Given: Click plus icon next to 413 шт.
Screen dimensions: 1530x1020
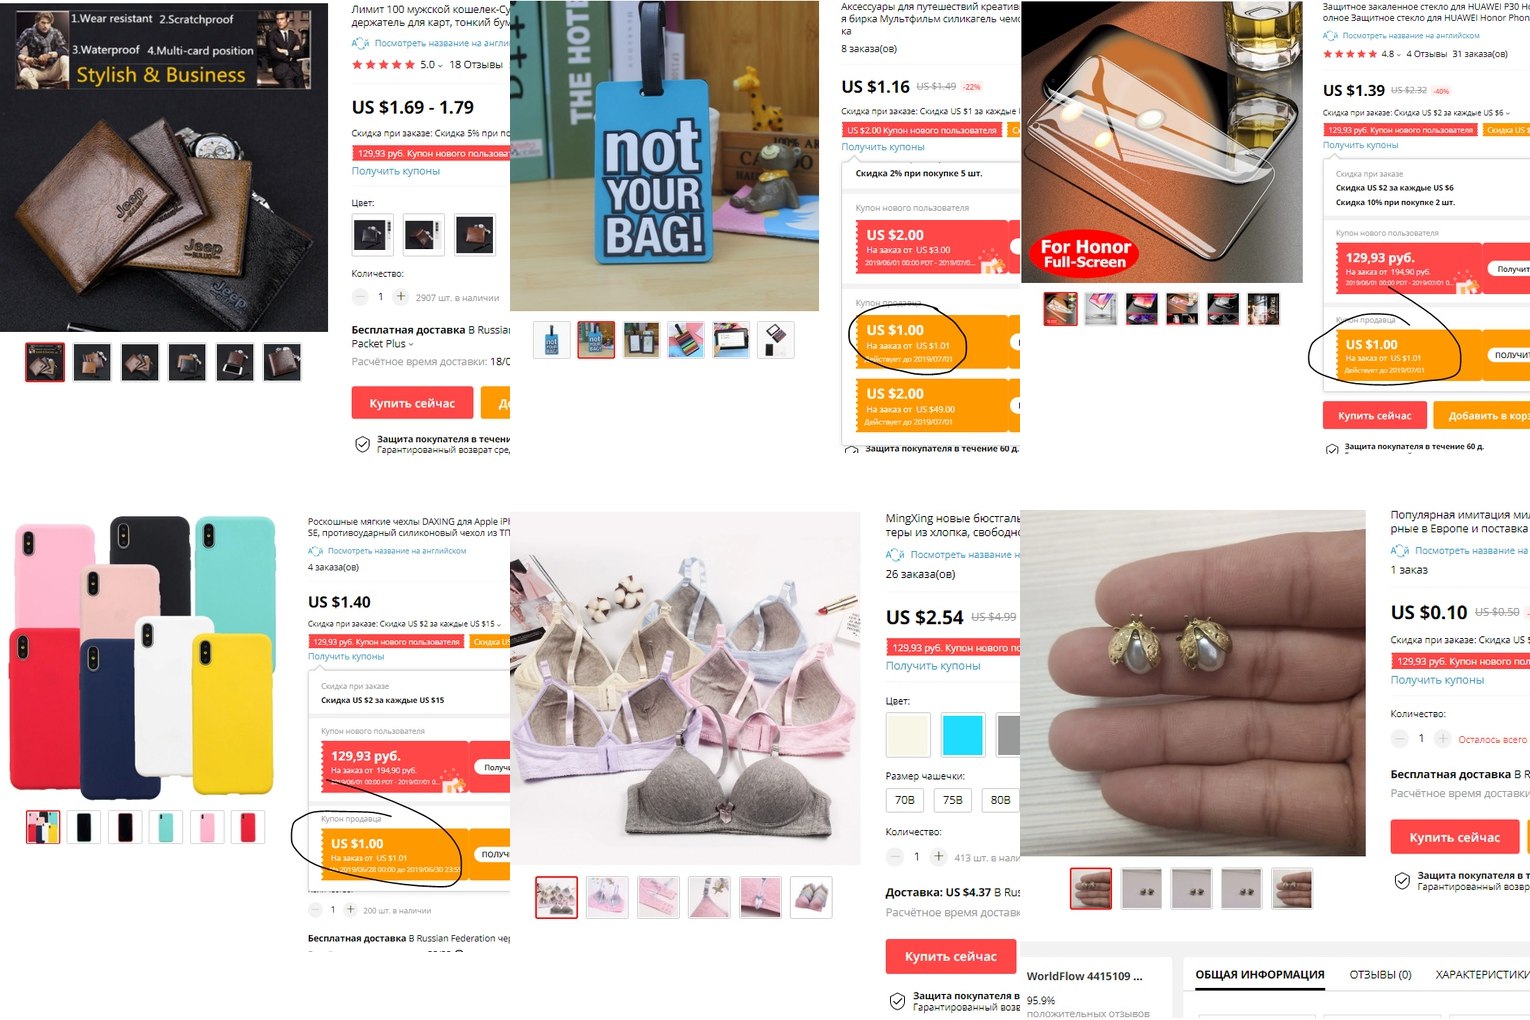Looking at the screenshot, I should (938, 857).
